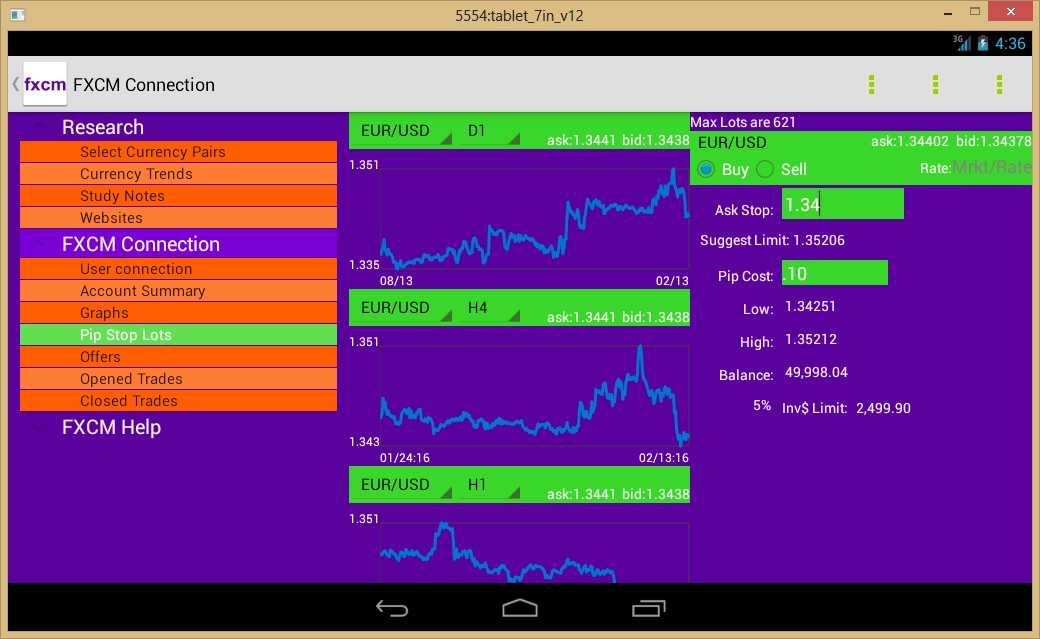The image size is (1040, 639).
Task: Select the Buy radio button
Action: (706, 169)
